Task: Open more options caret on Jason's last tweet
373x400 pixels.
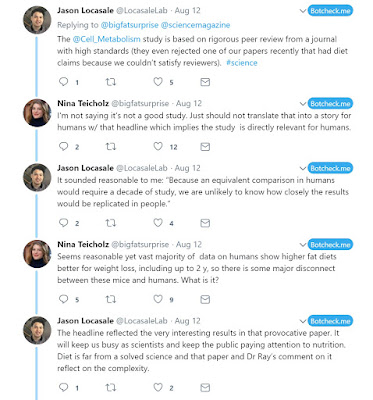Action: (x=303, y=321)
